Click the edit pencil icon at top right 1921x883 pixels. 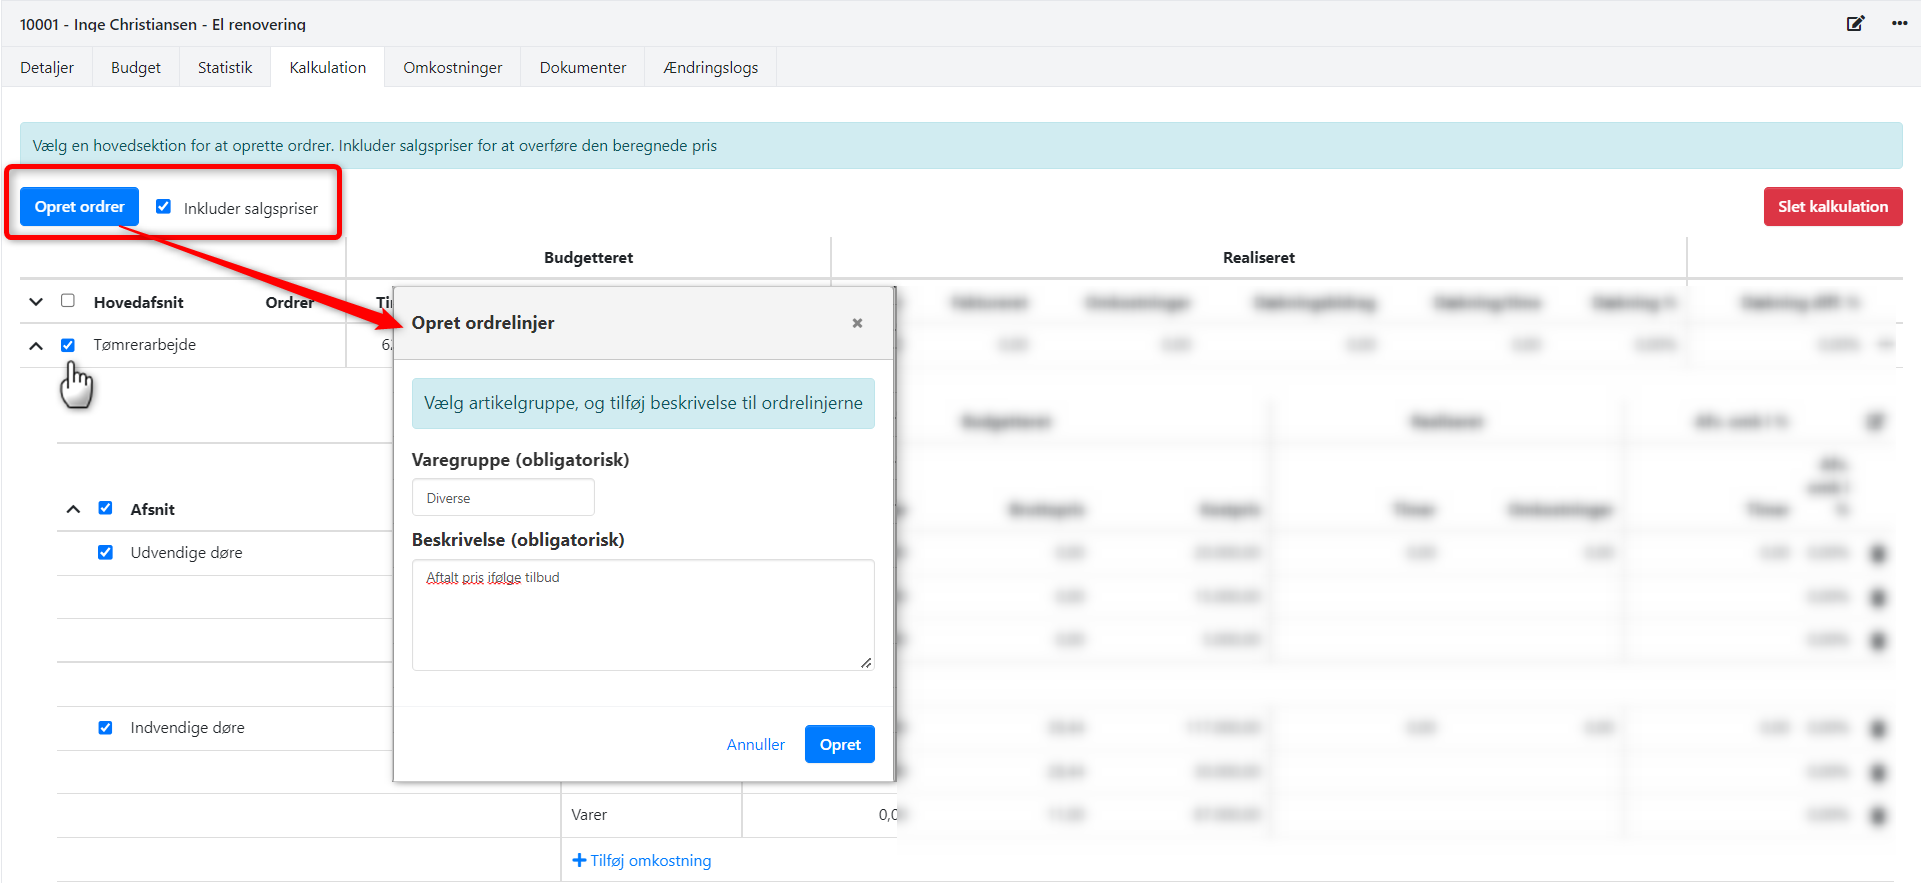point(1855,24)
